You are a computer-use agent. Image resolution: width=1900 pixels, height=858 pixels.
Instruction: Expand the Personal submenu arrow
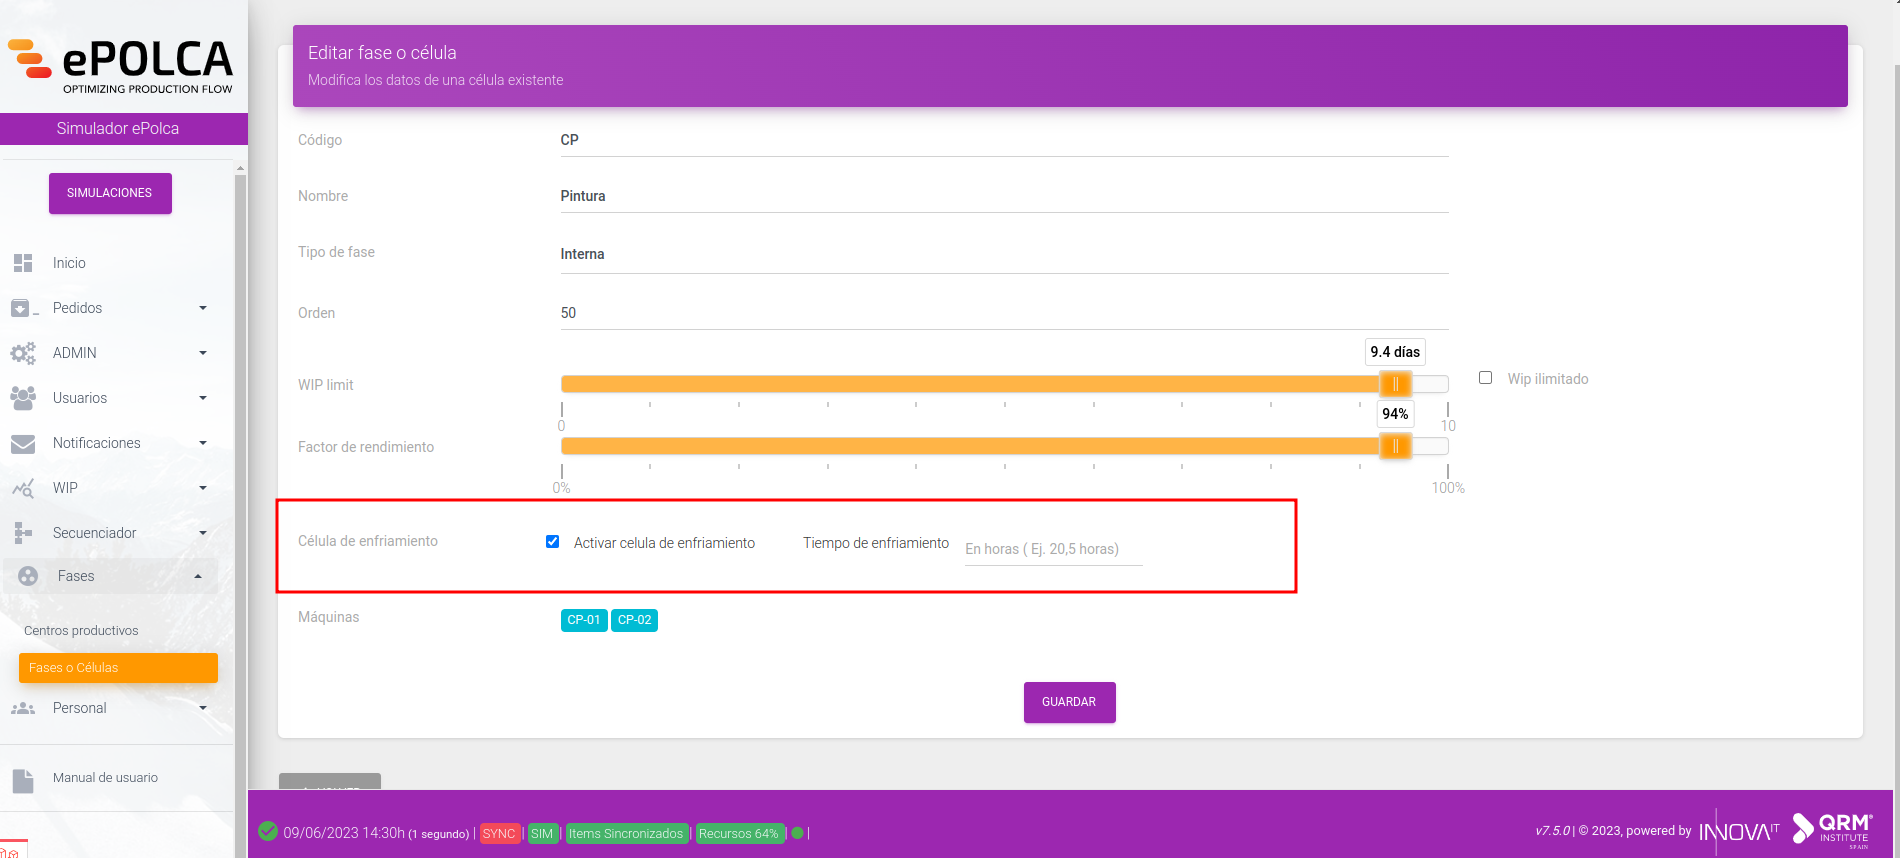click(x=203, y=708)
